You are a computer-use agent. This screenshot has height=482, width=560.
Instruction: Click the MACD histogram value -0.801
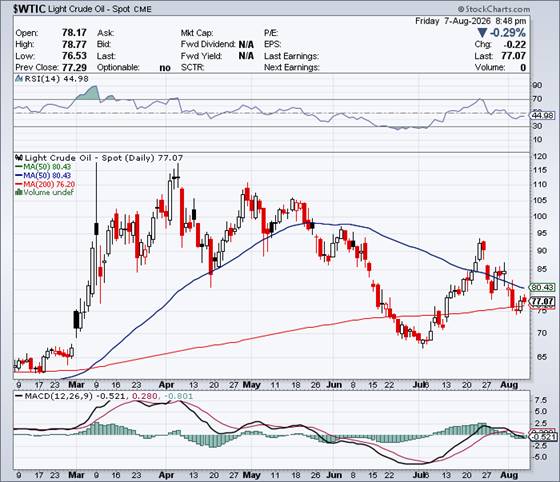pos(180,396)
